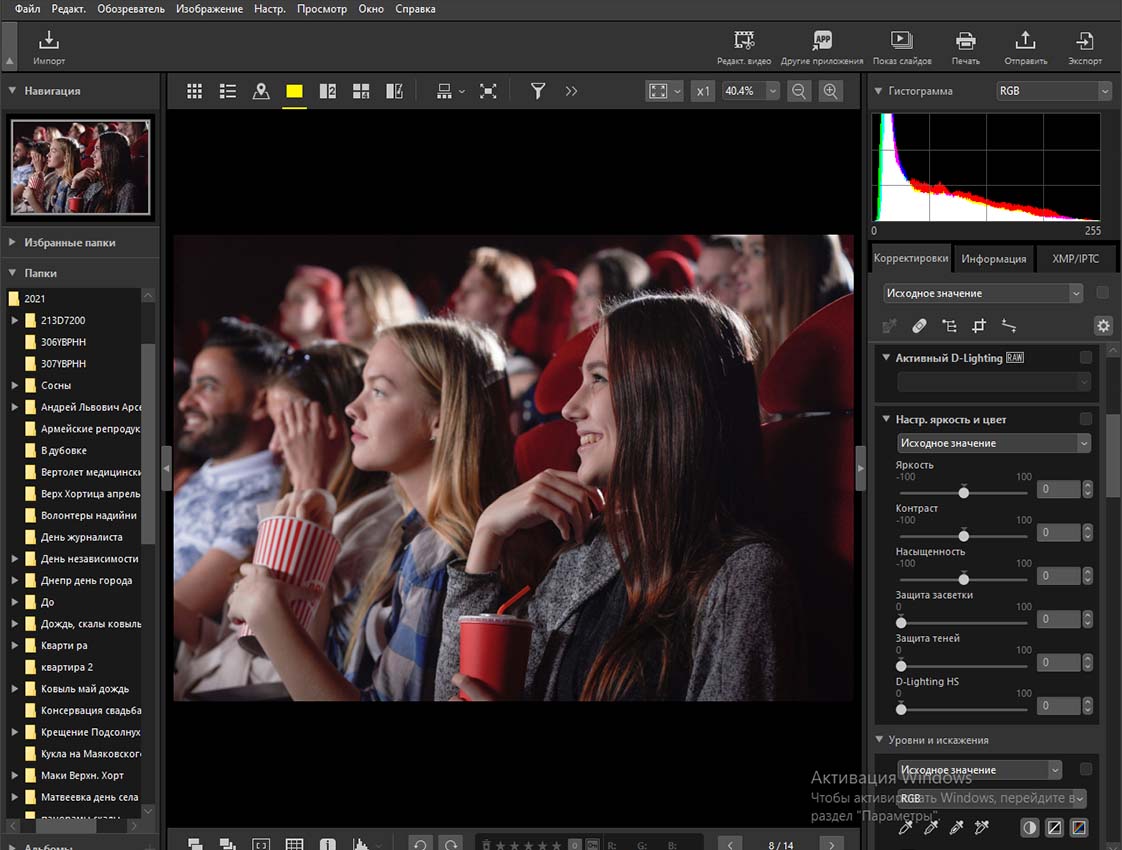The height and width of the screenshot is (850, 1122).
Task: Show the grid overlay icon in bottom bar
Action: (294, 844)
